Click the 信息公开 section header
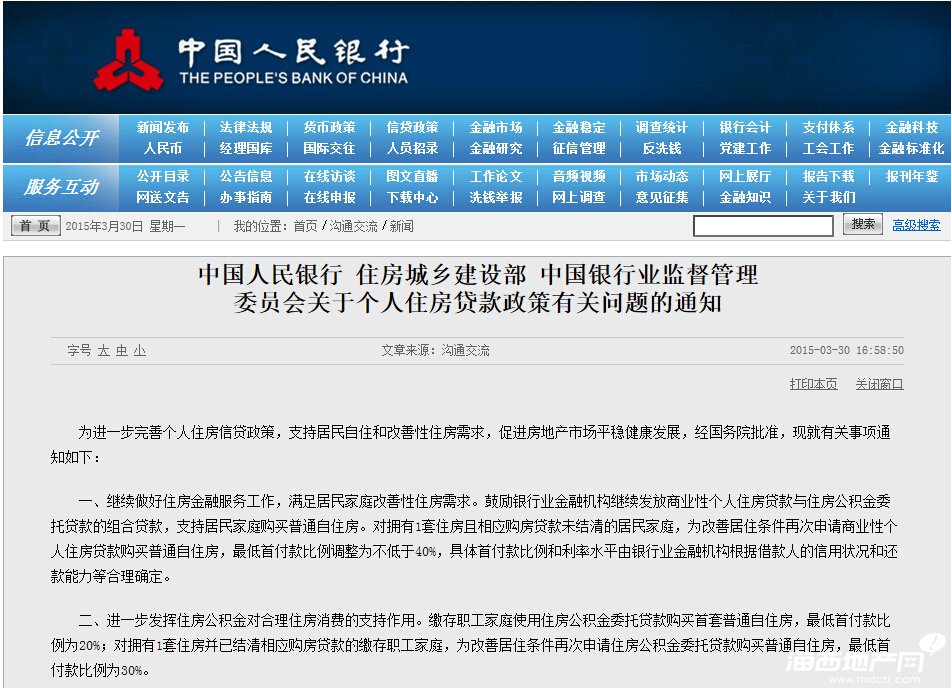This screenshot has height=688, width=951. [x=61, y=138]
